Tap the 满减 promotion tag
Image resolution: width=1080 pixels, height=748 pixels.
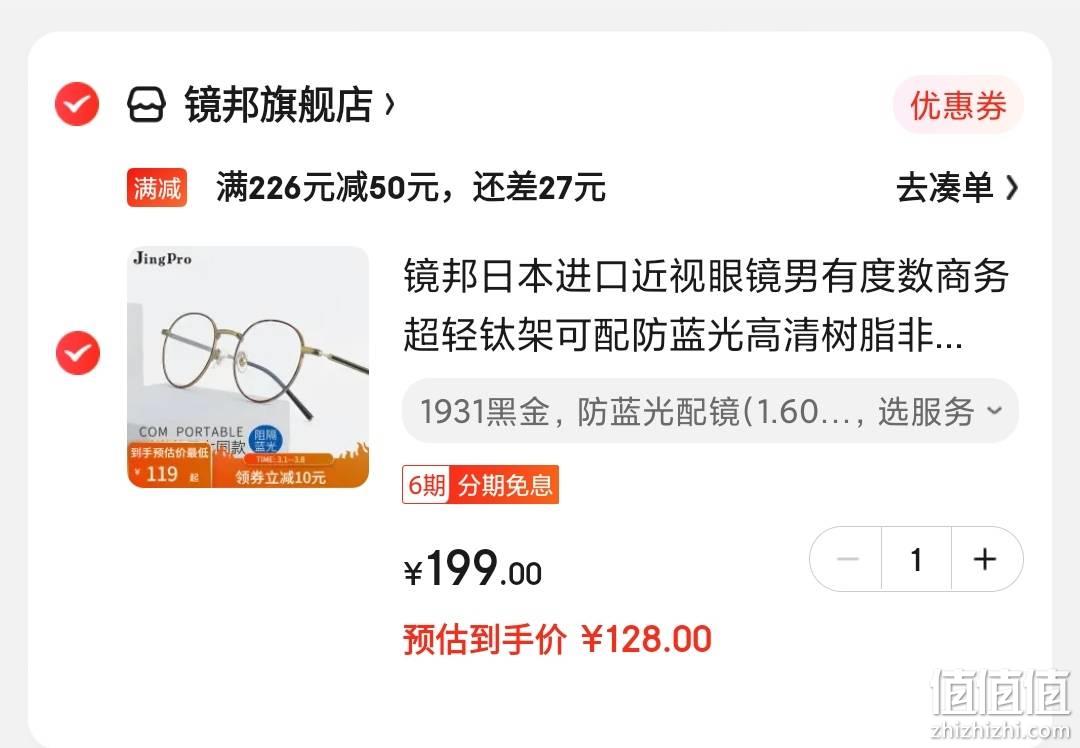click(157, 187)
